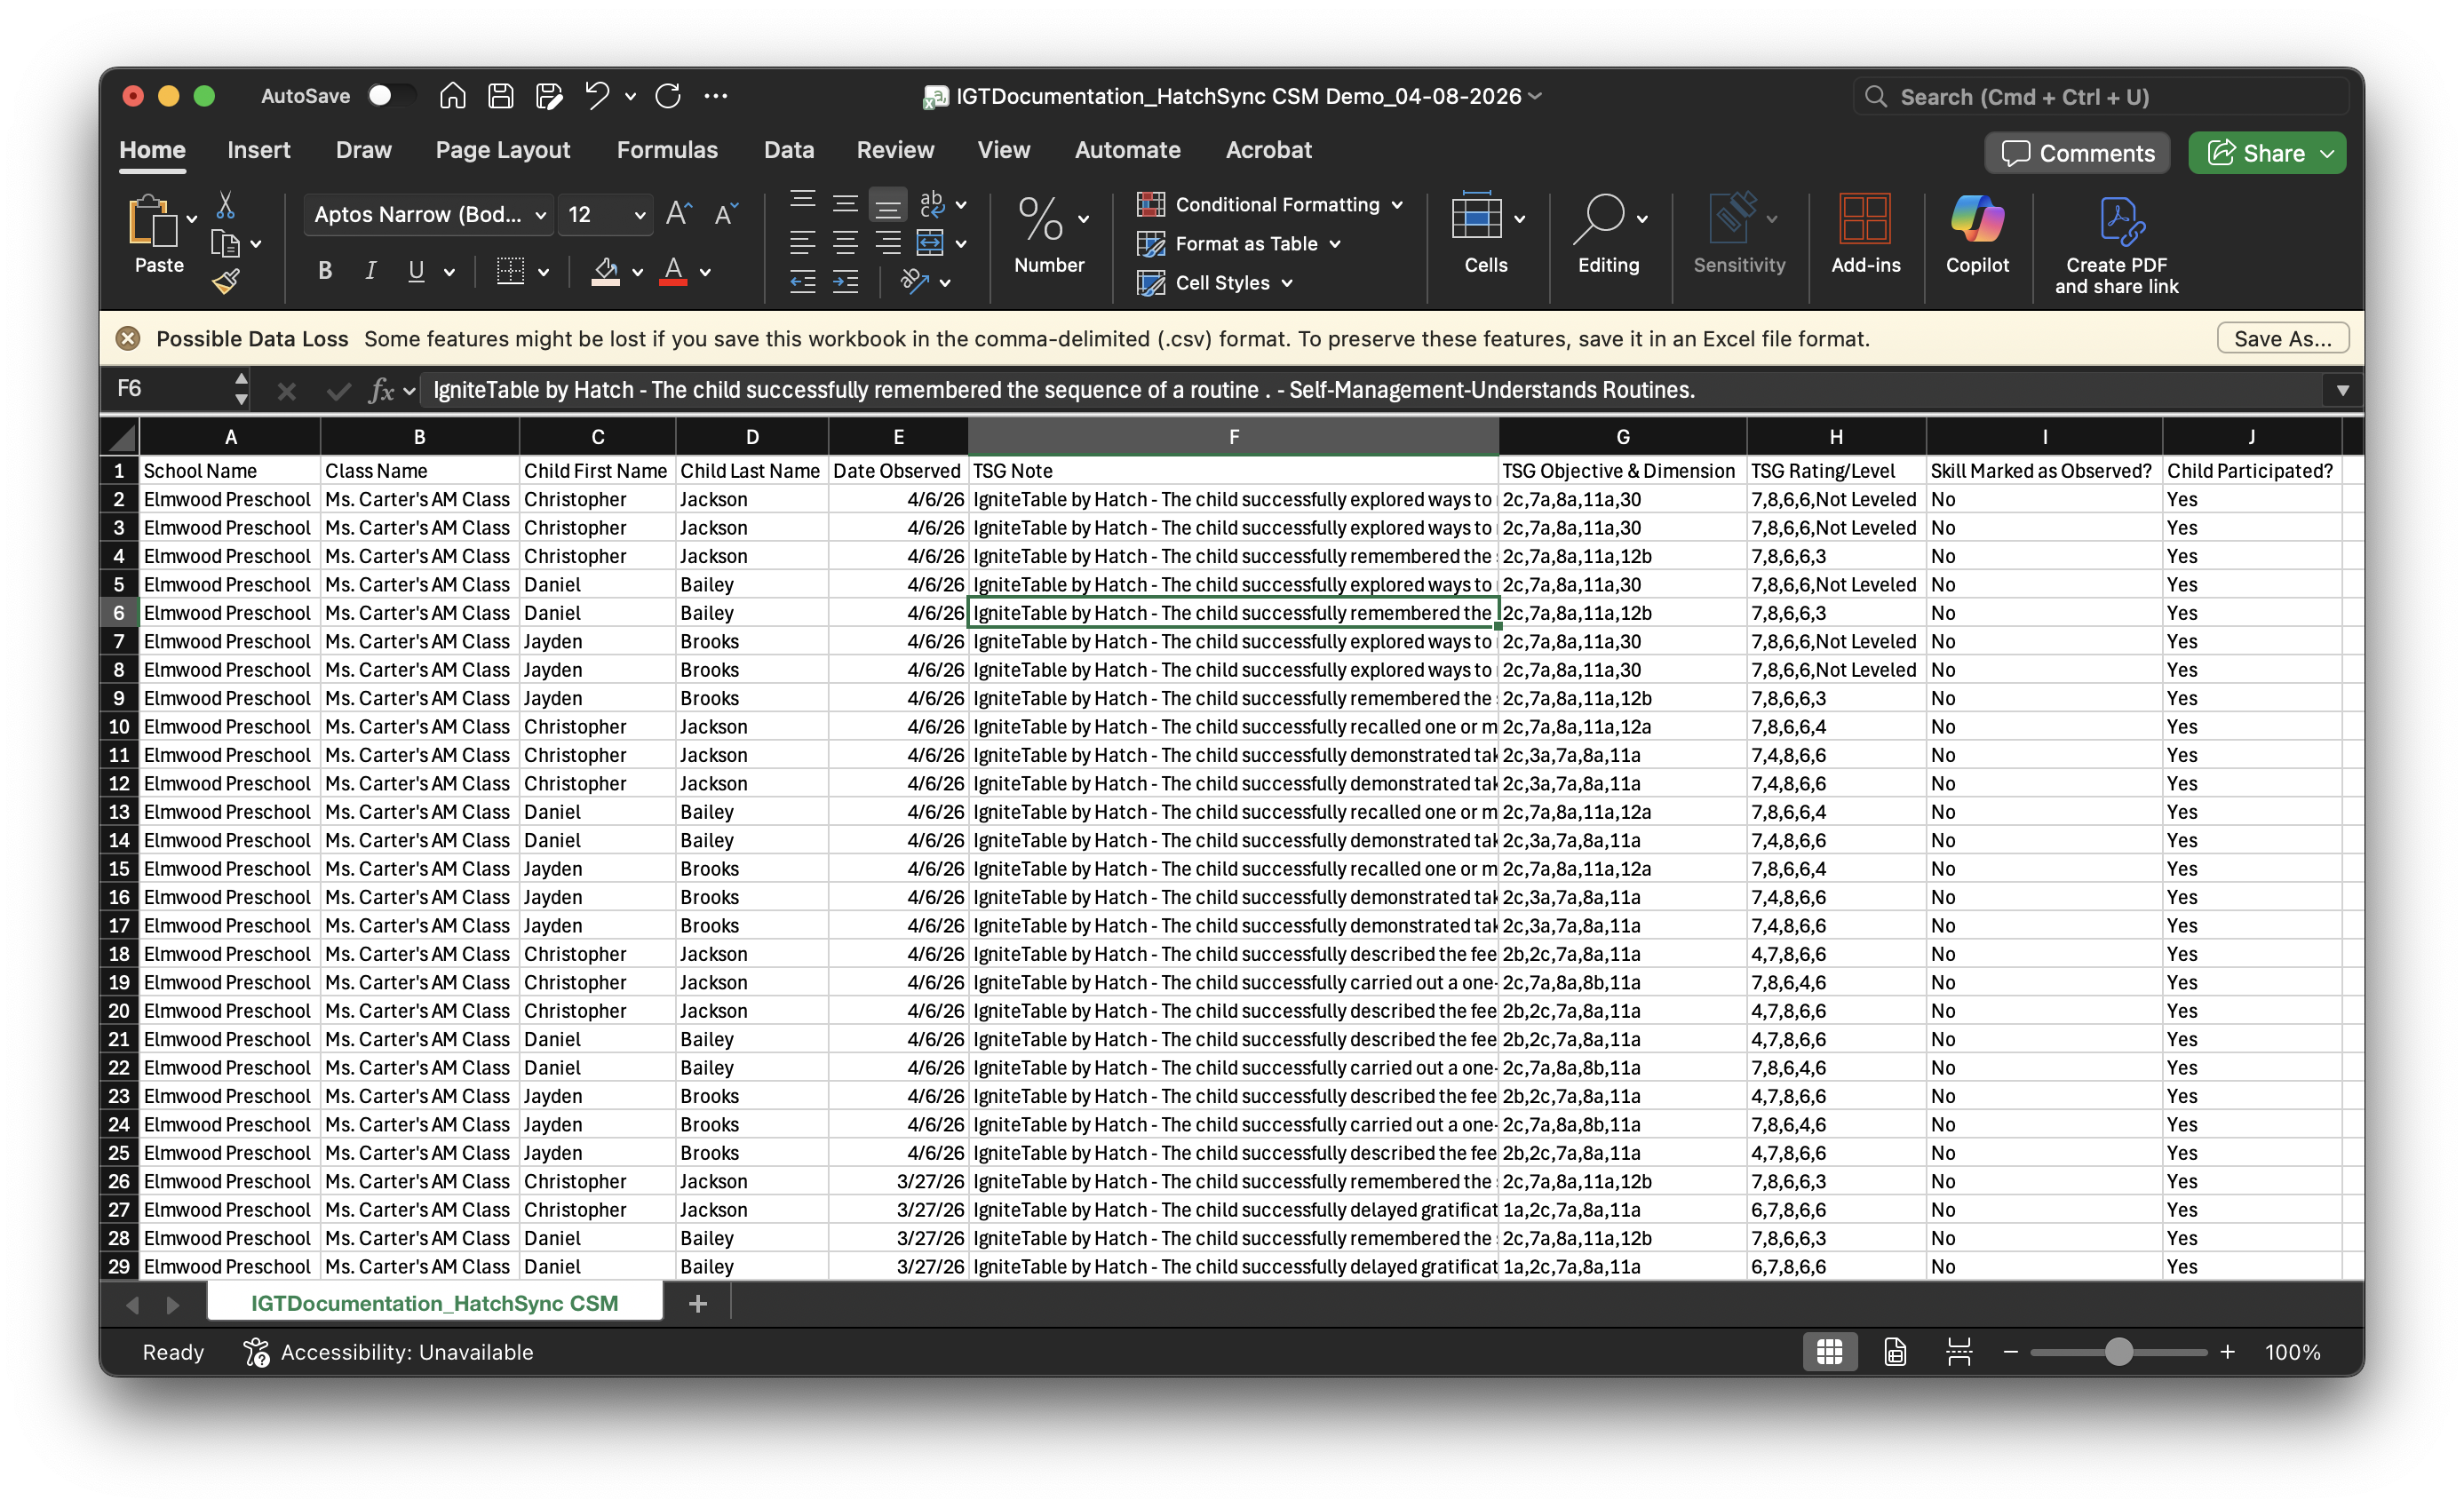
Task: Click Merge & Center icon
Action: coord(930,243)
